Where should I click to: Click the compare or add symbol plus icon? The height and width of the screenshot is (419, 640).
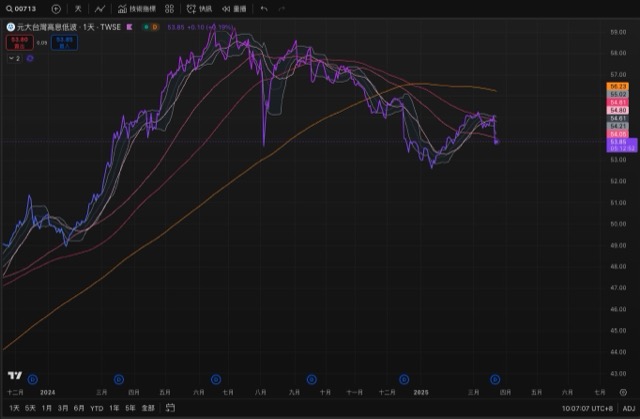pos(56,9)
